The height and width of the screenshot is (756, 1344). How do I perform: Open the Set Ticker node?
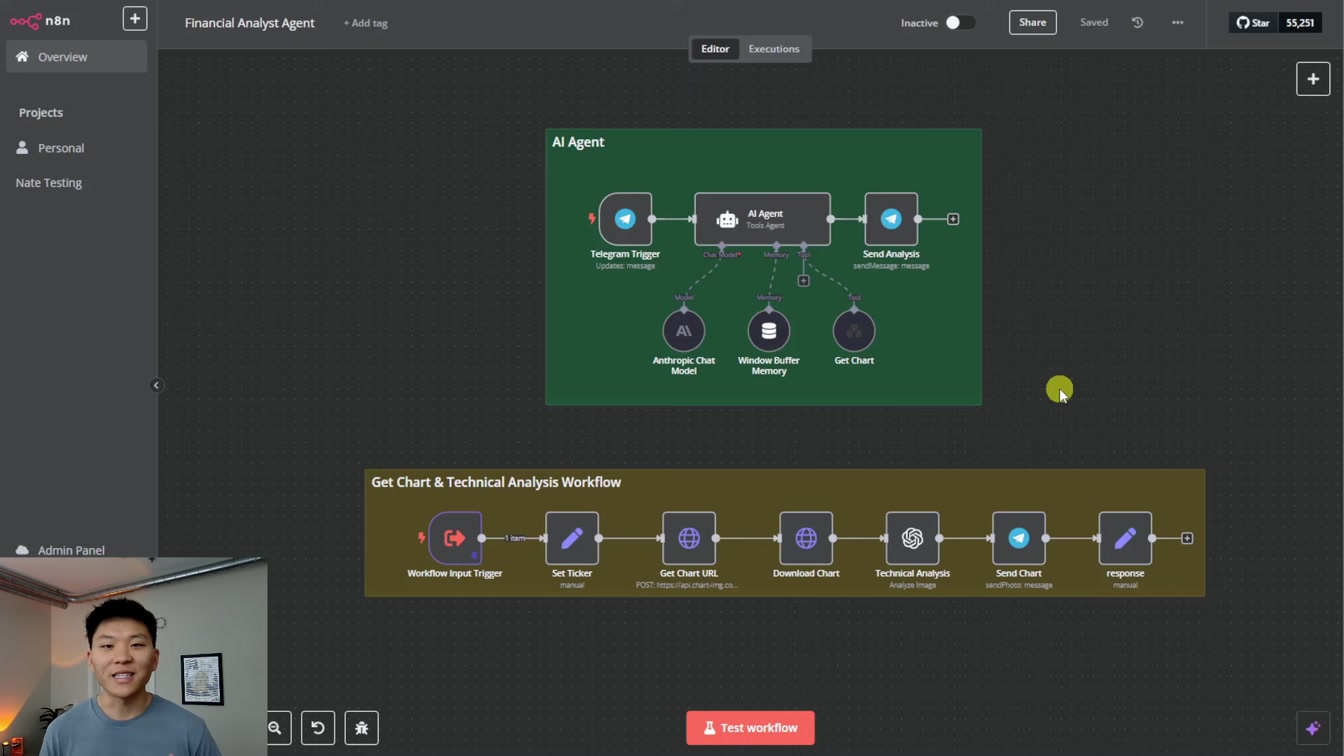pos(572,538)
